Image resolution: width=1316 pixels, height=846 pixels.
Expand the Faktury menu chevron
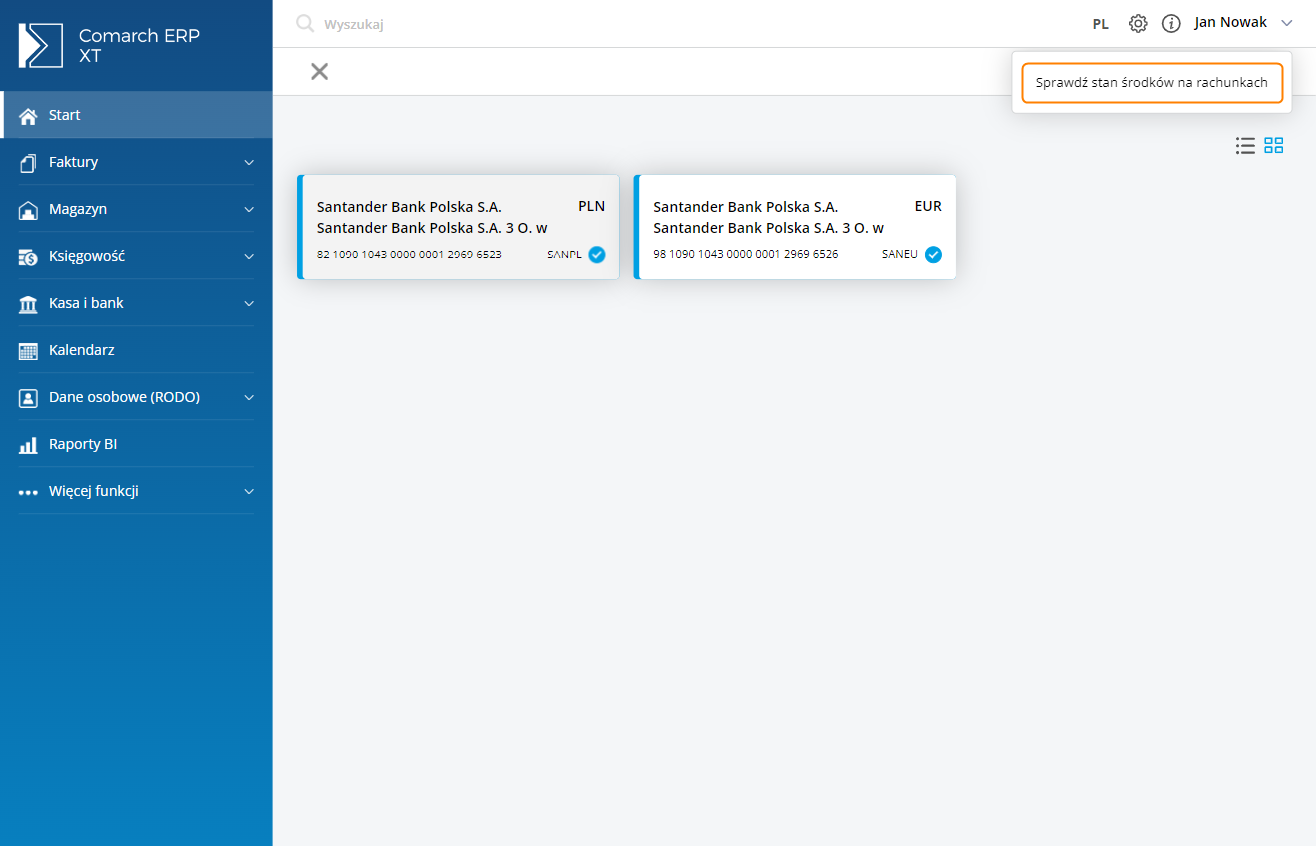point(249,162)
